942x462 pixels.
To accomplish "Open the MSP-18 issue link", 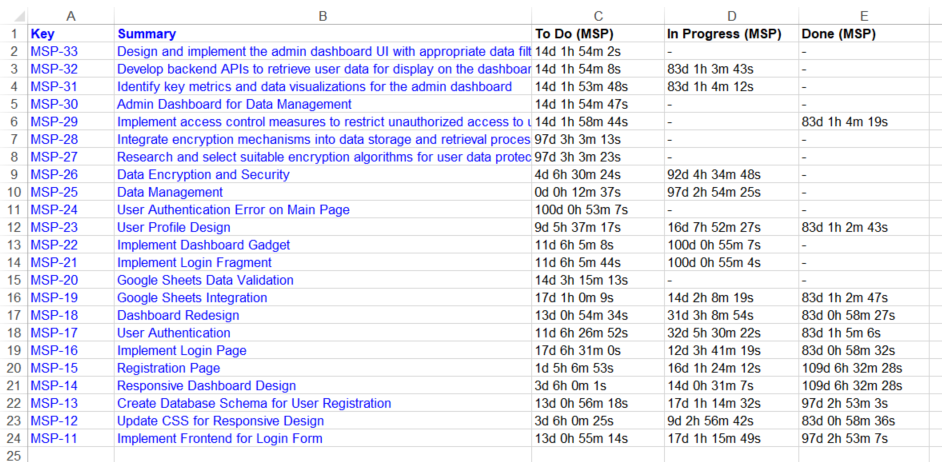I will (54, 315).
